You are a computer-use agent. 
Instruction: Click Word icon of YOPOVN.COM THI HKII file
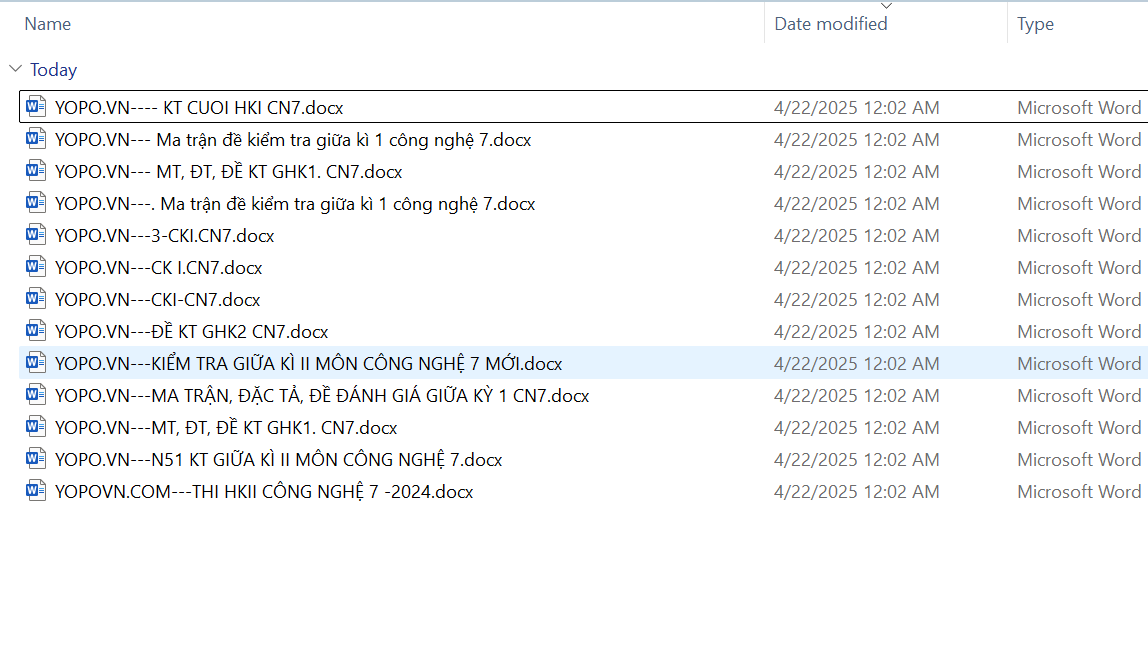(36, 491)
